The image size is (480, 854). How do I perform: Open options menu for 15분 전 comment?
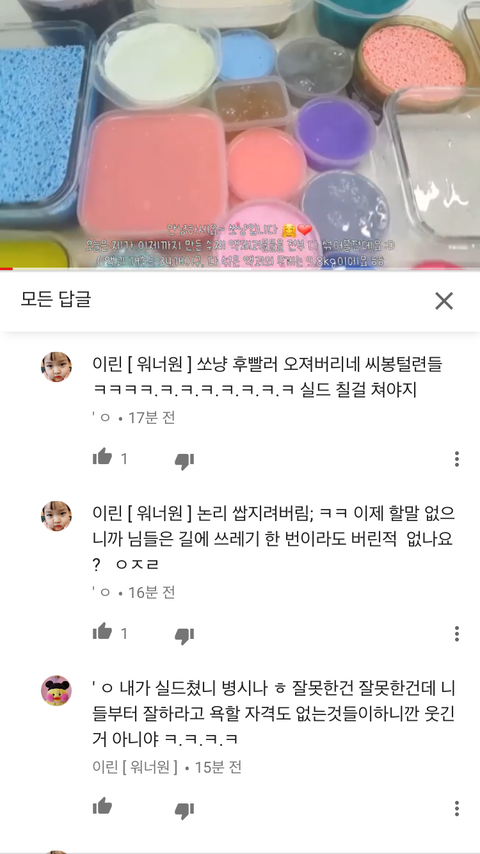457,808
